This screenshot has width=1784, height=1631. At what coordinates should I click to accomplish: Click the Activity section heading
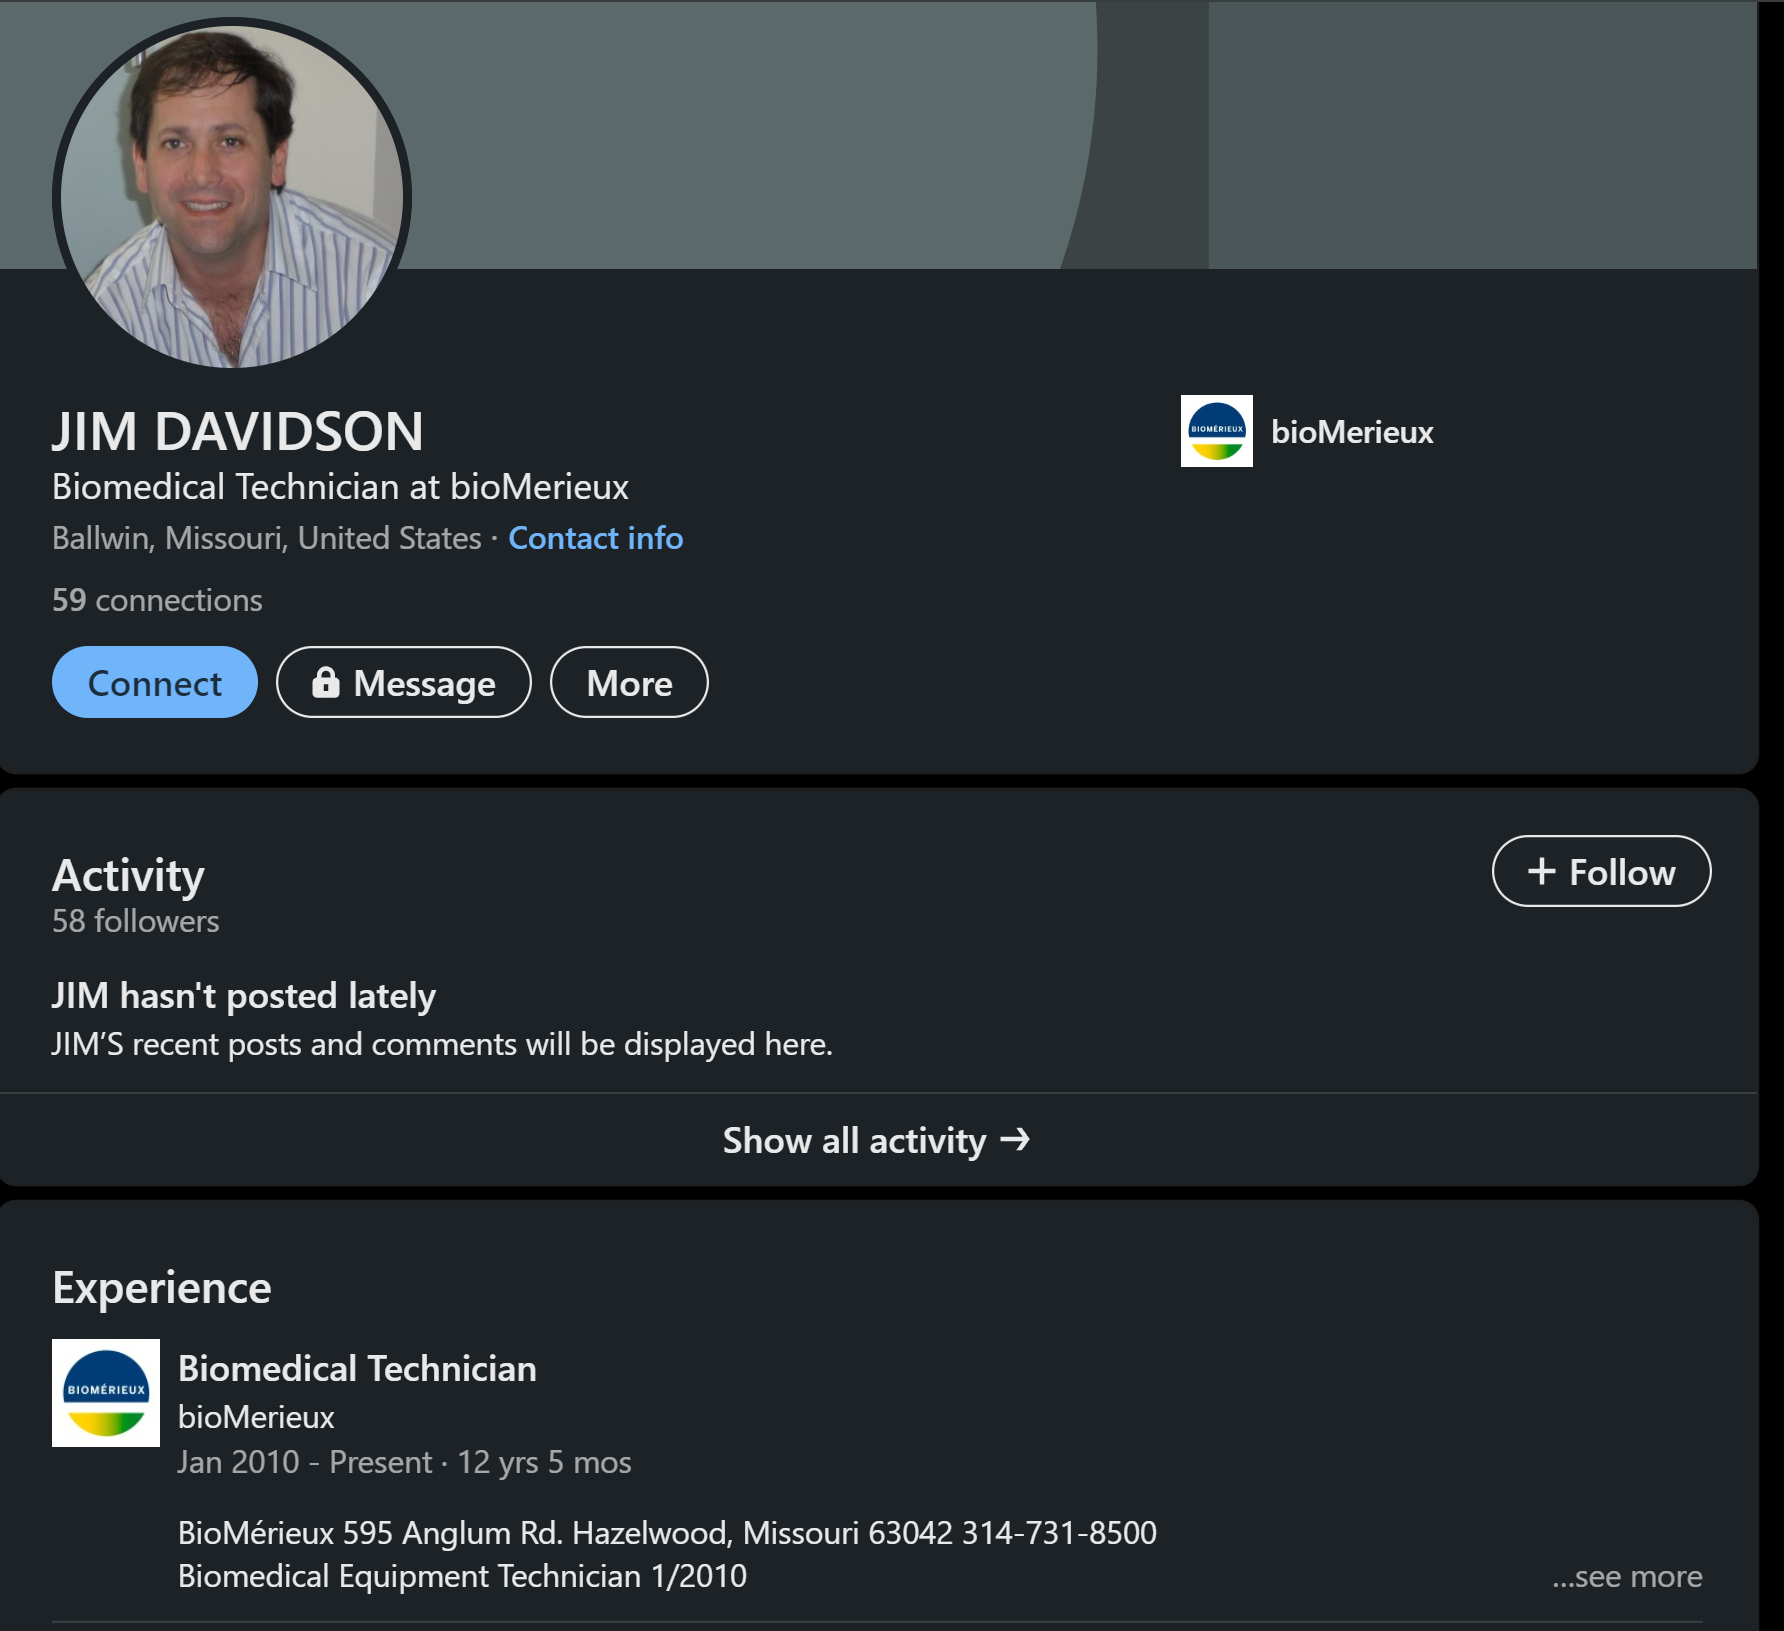point(128,875)
